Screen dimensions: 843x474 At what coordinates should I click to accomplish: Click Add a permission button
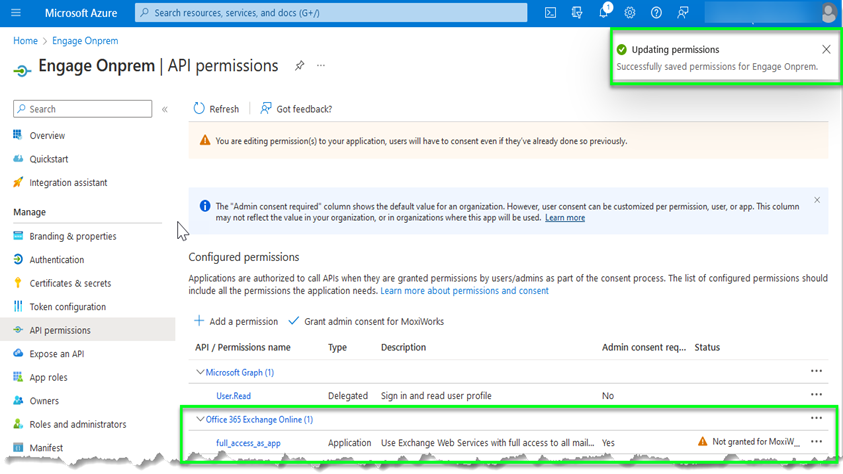[x=236, y=321]
